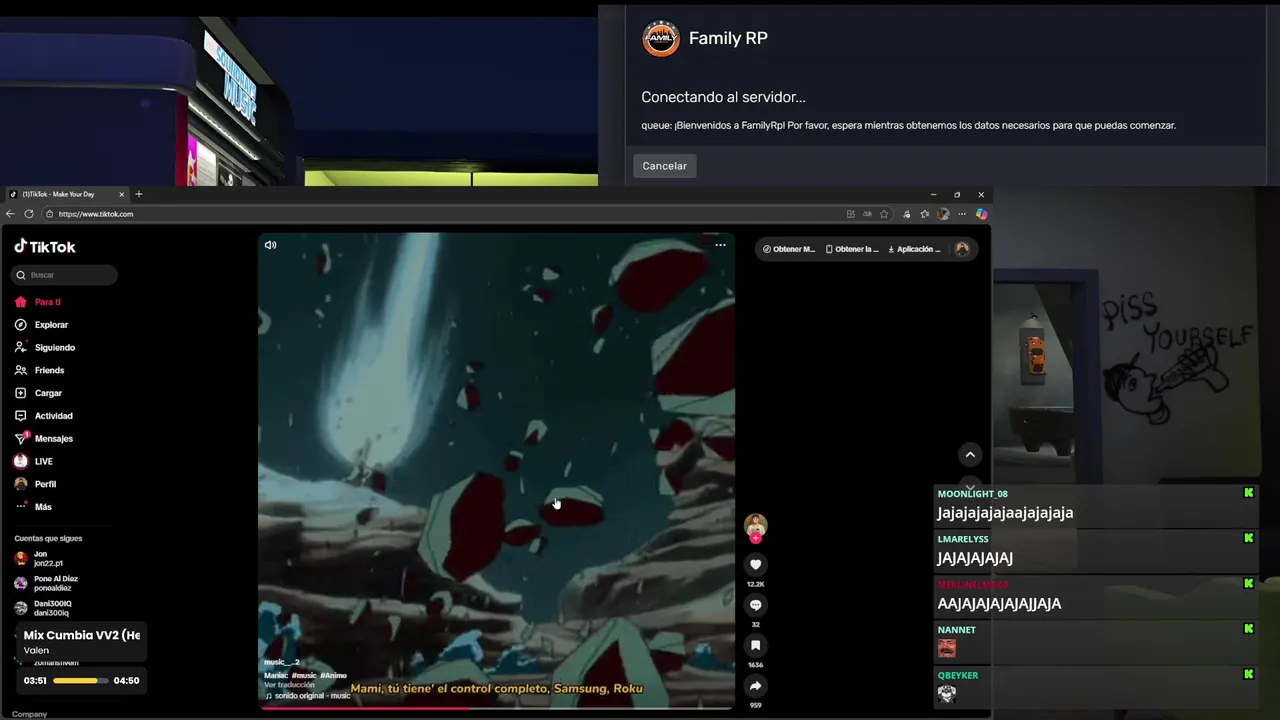Open followed account Jon
Screen dimensions: 1280x720
point(38,559)
